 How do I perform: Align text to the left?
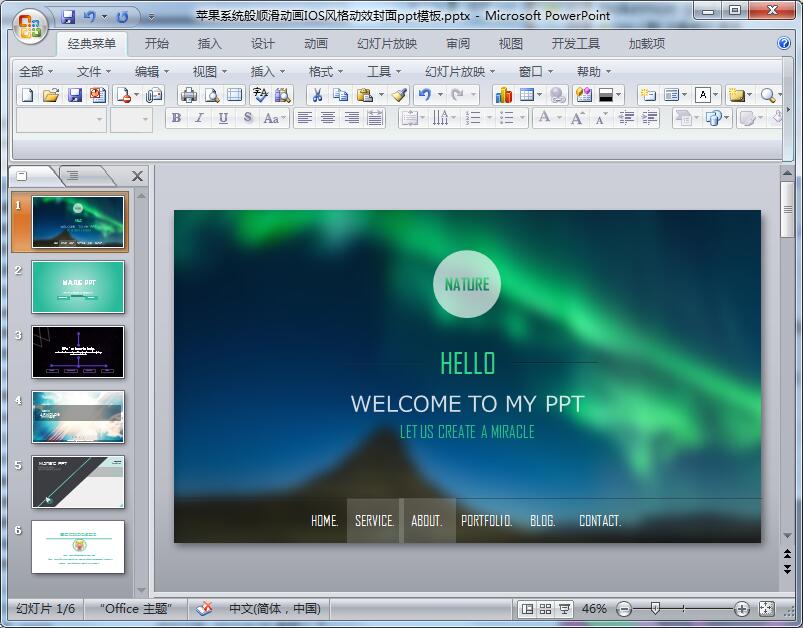pyautogui.click(x=305, y=118)
